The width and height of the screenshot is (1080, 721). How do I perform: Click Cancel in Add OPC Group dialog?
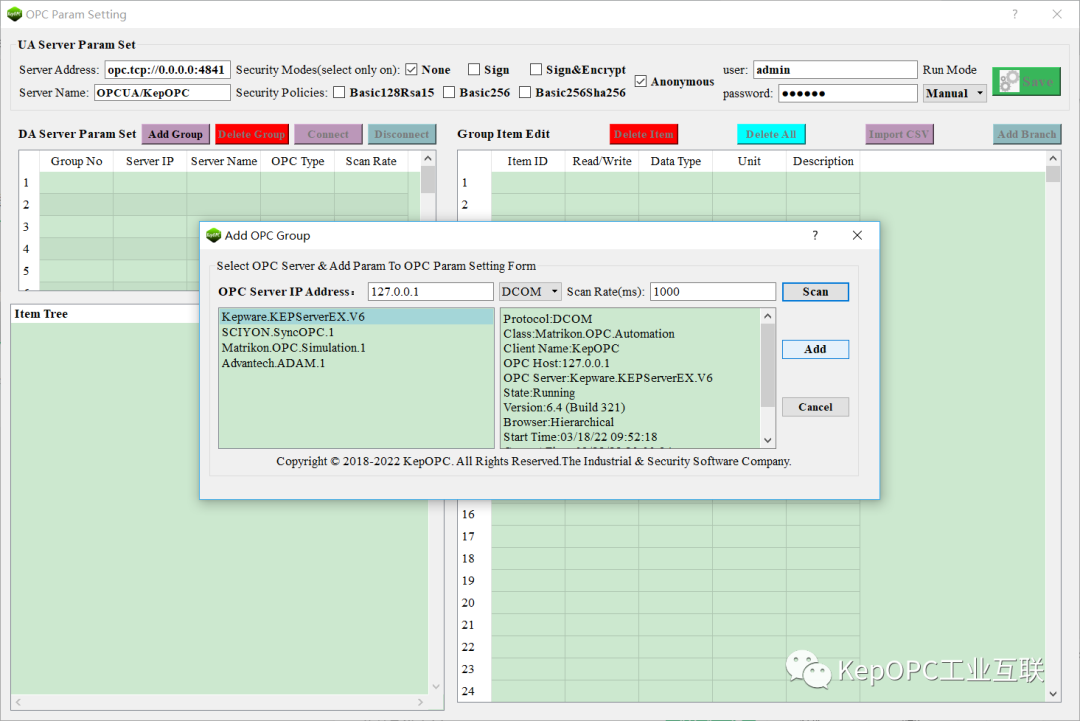pos(816,407)
